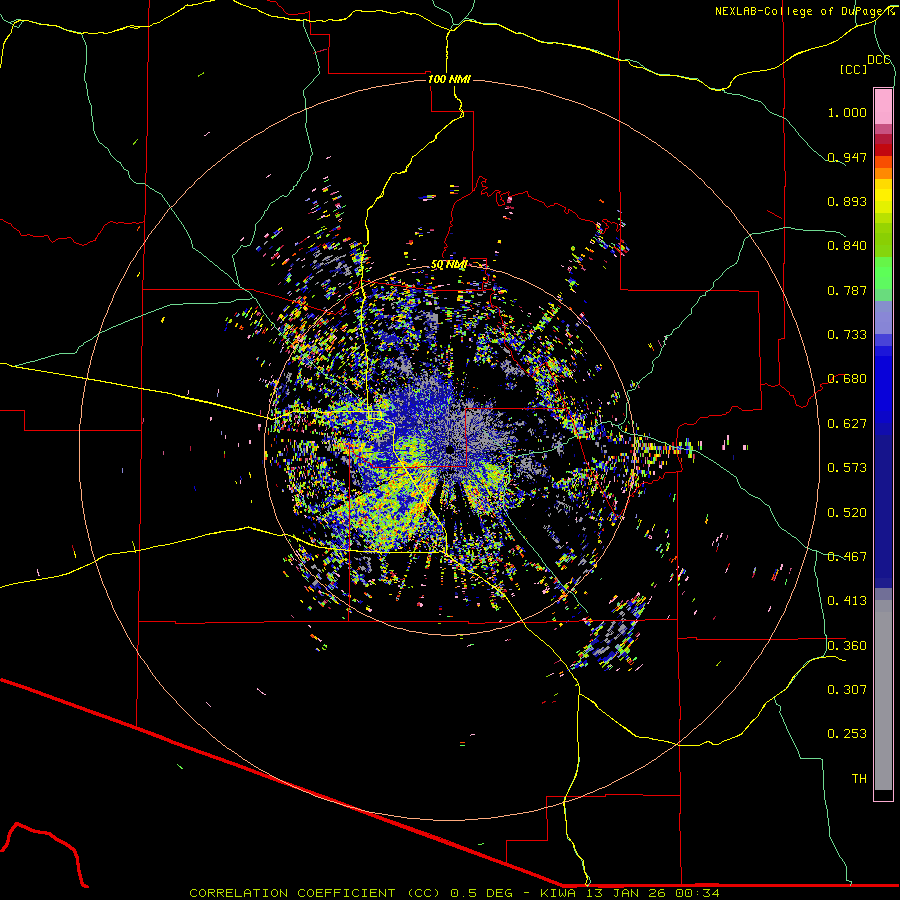
Task: Click the 100 NMI range ring label
Action: pyautogui.click(x=449, y=79)
